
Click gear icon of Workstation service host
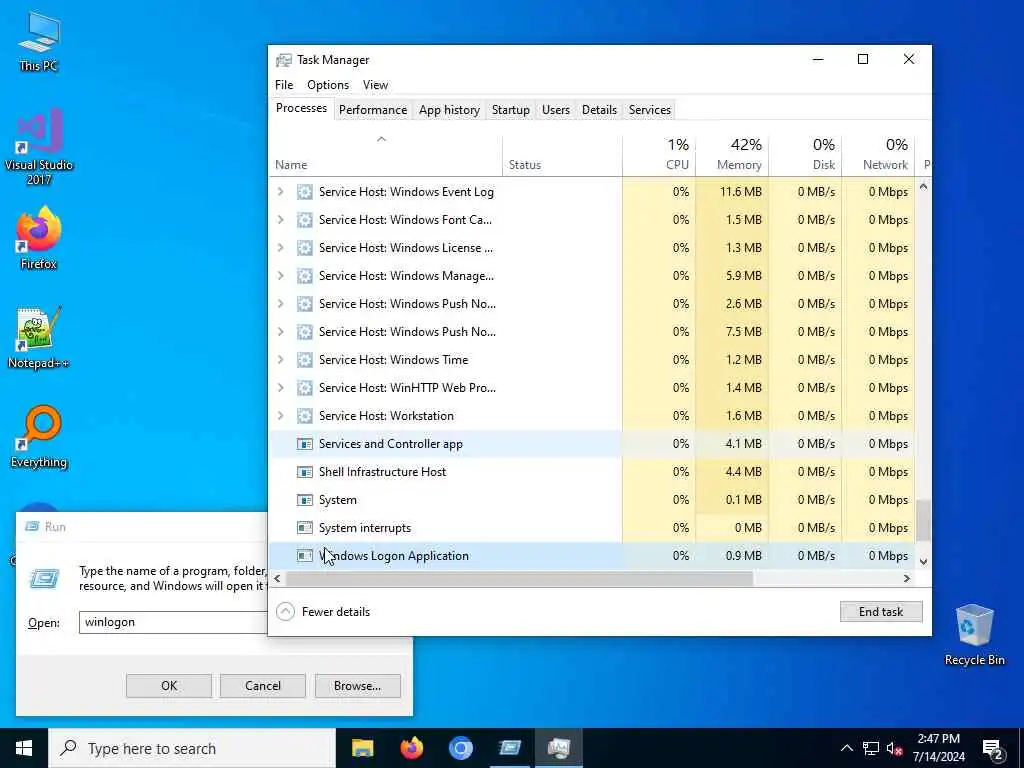304,416
